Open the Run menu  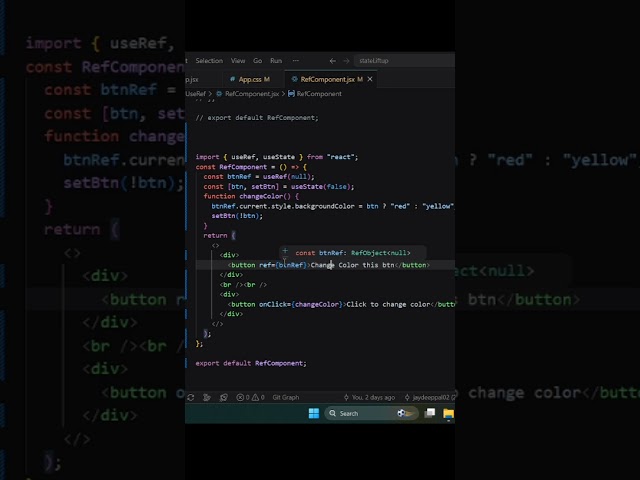(276, 61)
